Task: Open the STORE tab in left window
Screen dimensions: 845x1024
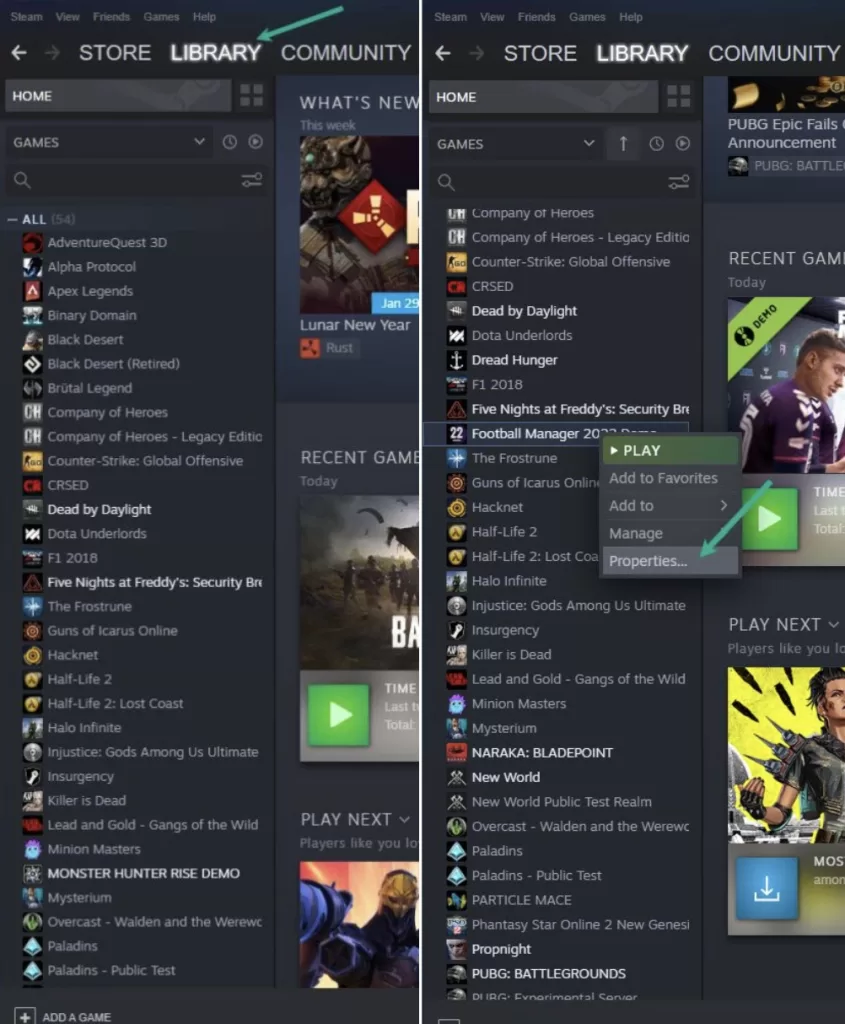Action: coord(115,53)
